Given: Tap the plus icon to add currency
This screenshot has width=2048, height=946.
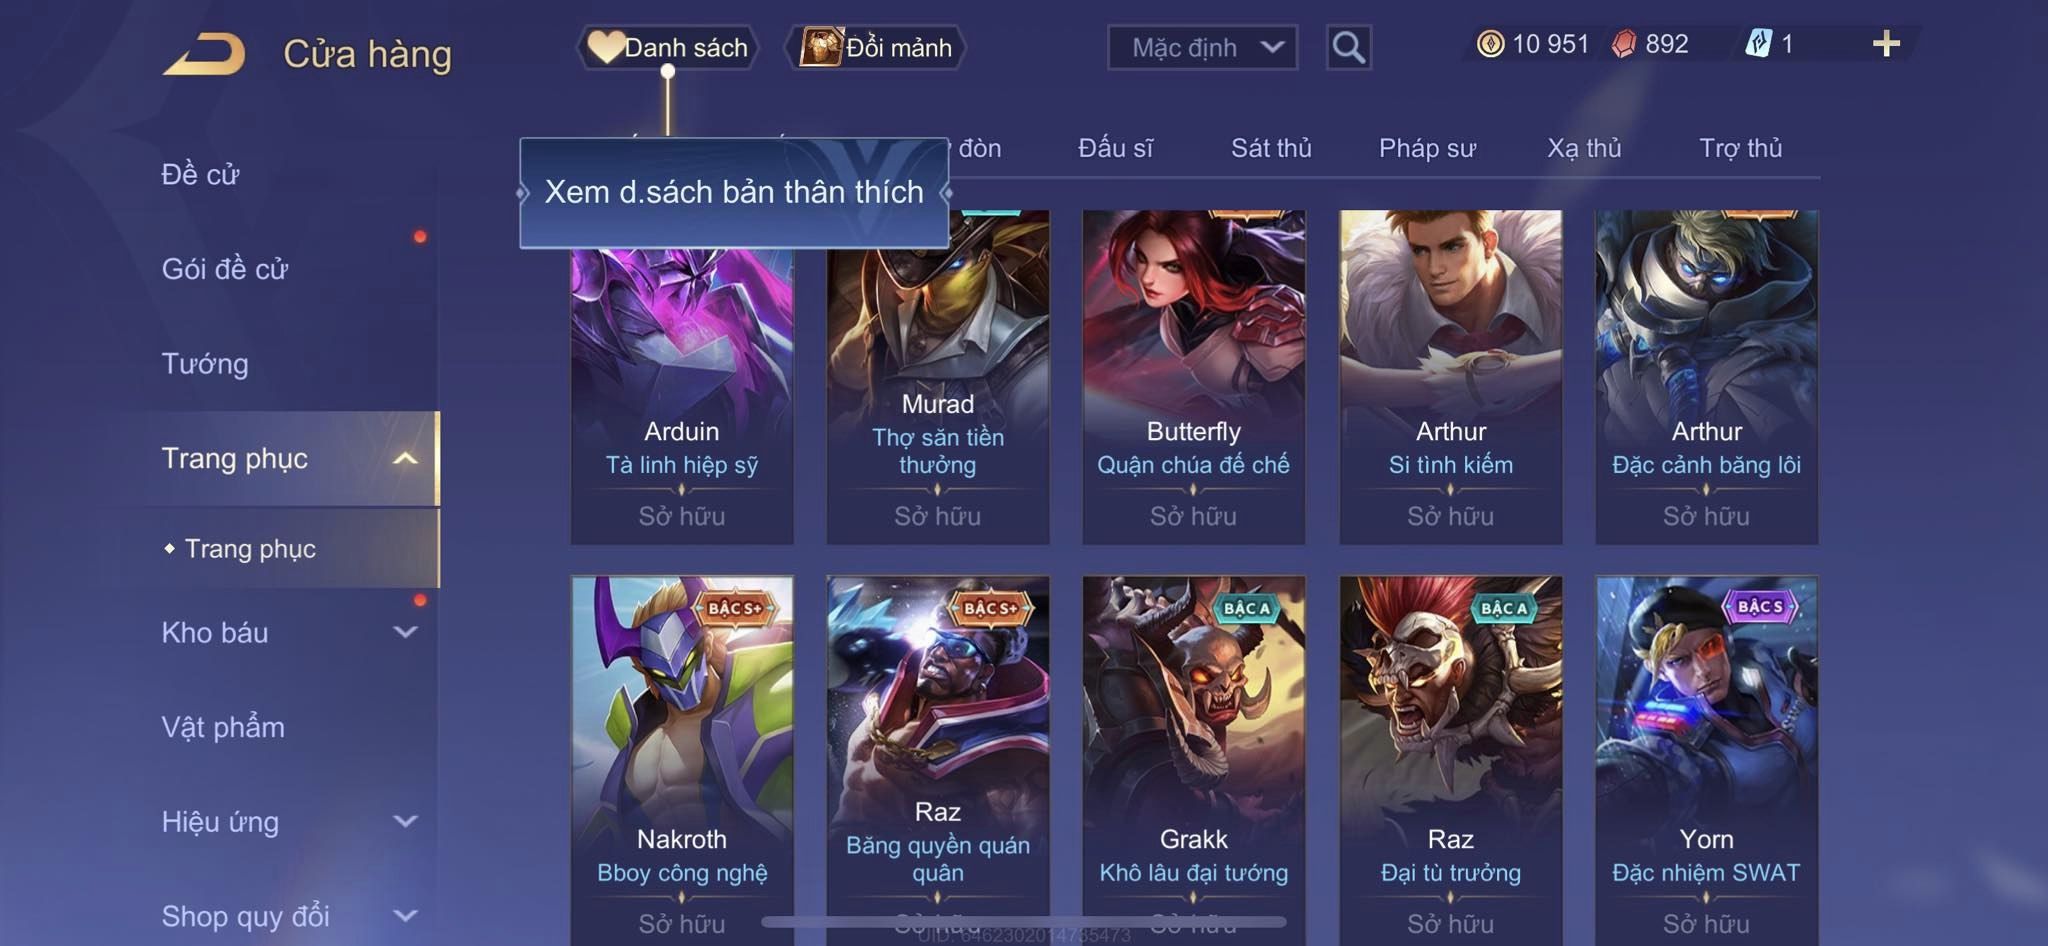Looking at the screenshot, I should (x=1886, y=44).
